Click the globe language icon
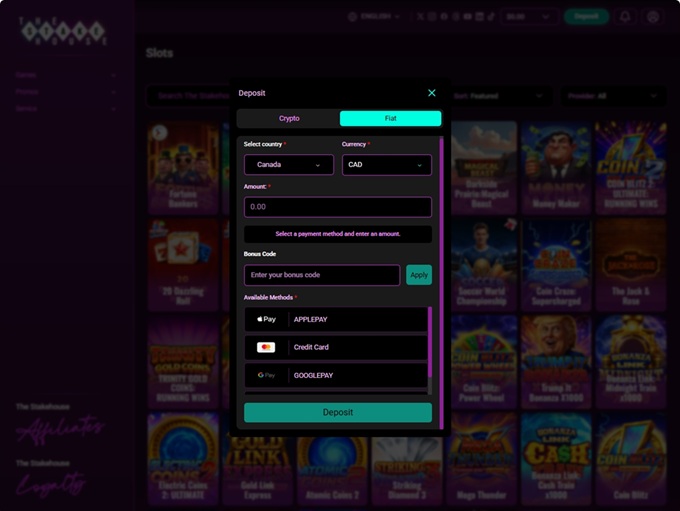This screenshot has height=511, width=680. pos(353,16)
